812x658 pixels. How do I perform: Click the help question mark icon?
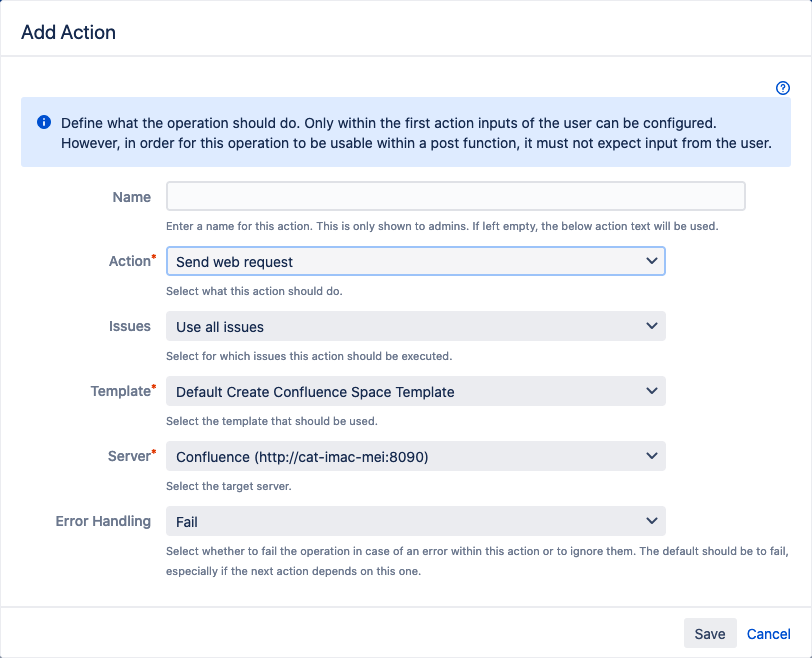pos(783,88)
